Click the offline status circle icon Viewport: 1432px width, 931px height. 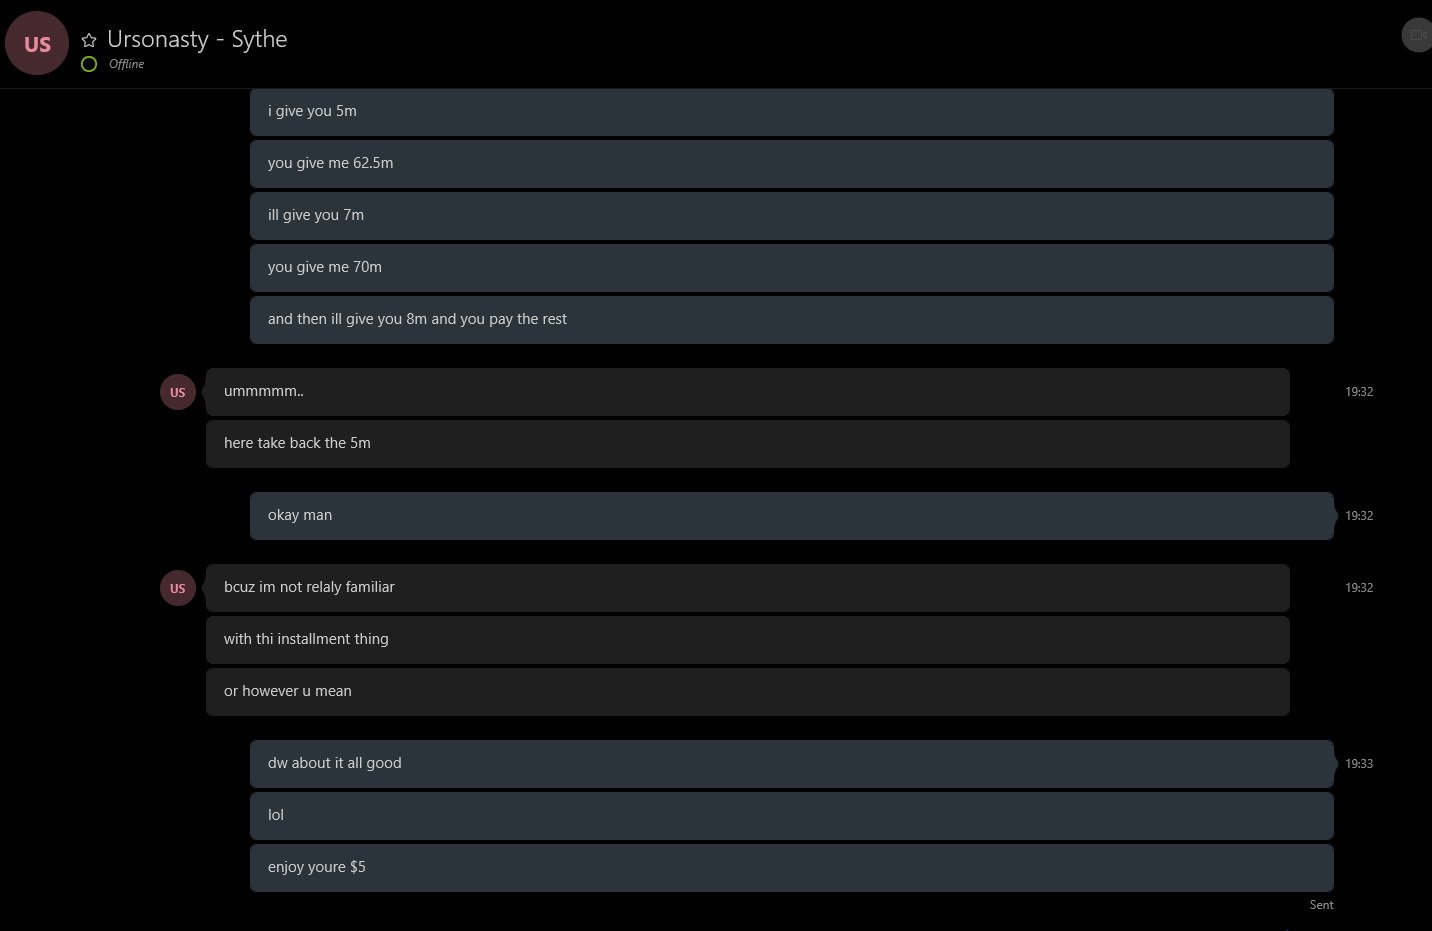click(x=89, y=64)
